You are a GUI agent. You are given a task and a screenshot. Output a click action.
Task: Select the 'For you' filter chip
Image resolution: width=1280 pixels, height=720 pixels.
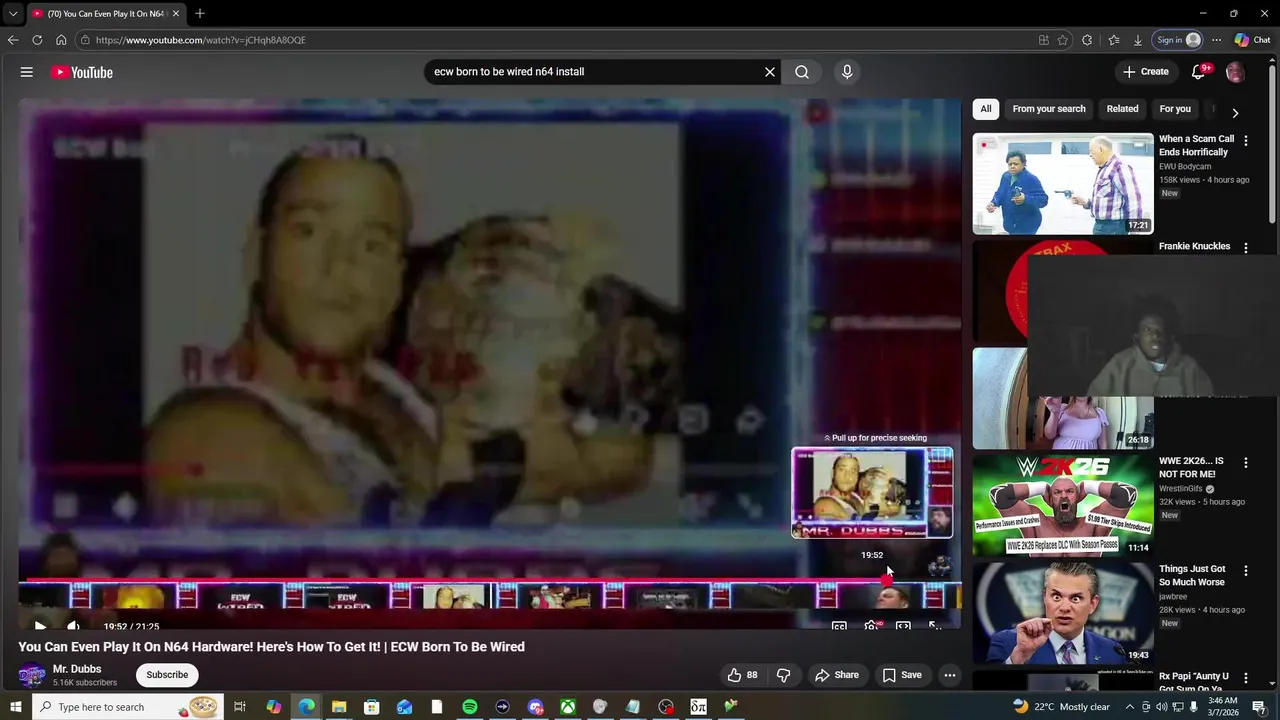[1175, 109]
